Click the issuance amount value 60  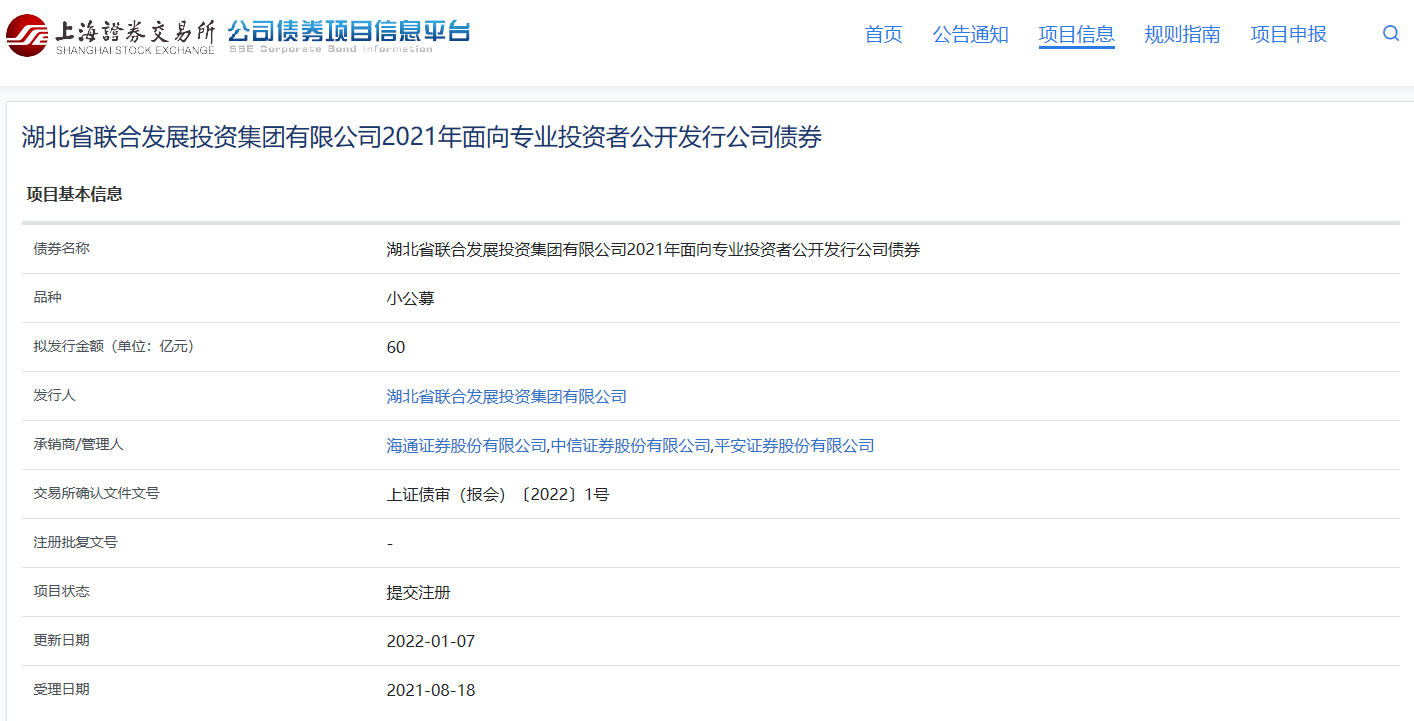click(x=396, y=348)
